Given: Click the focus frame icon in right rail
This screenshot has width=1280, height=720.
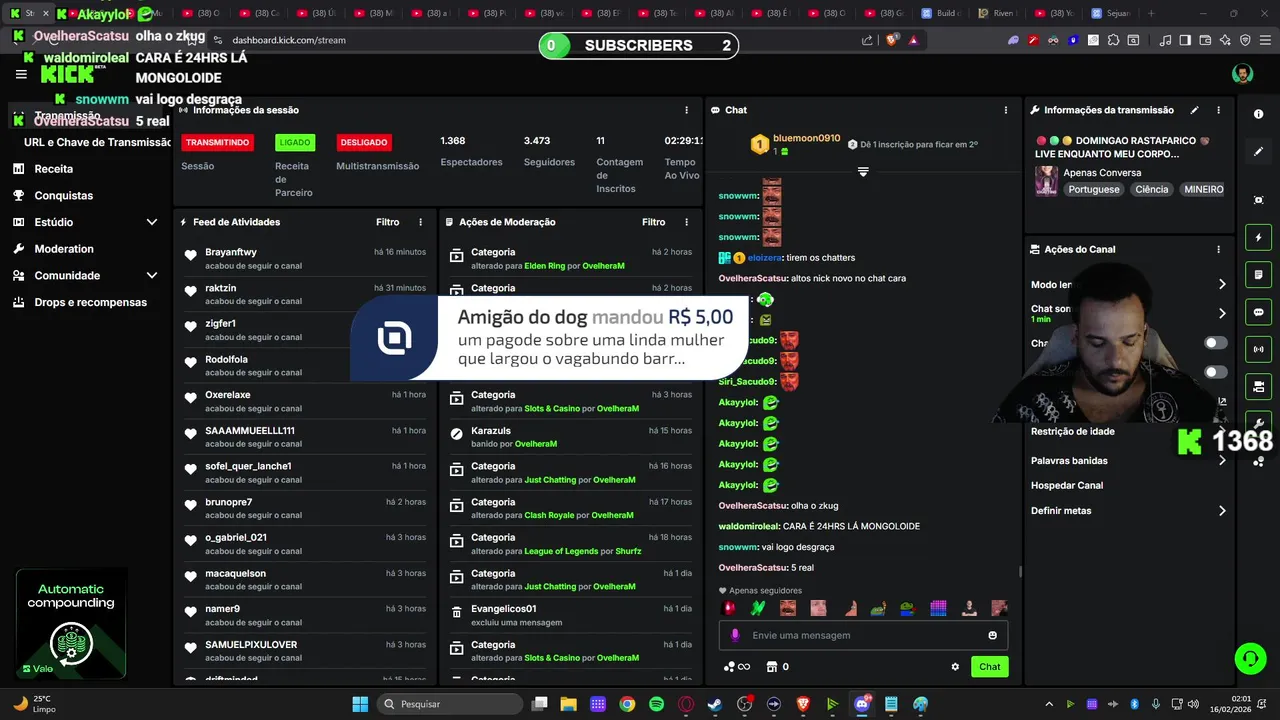Looking at the screenshot, I should pyautogui.click(x=1258, y=200).
